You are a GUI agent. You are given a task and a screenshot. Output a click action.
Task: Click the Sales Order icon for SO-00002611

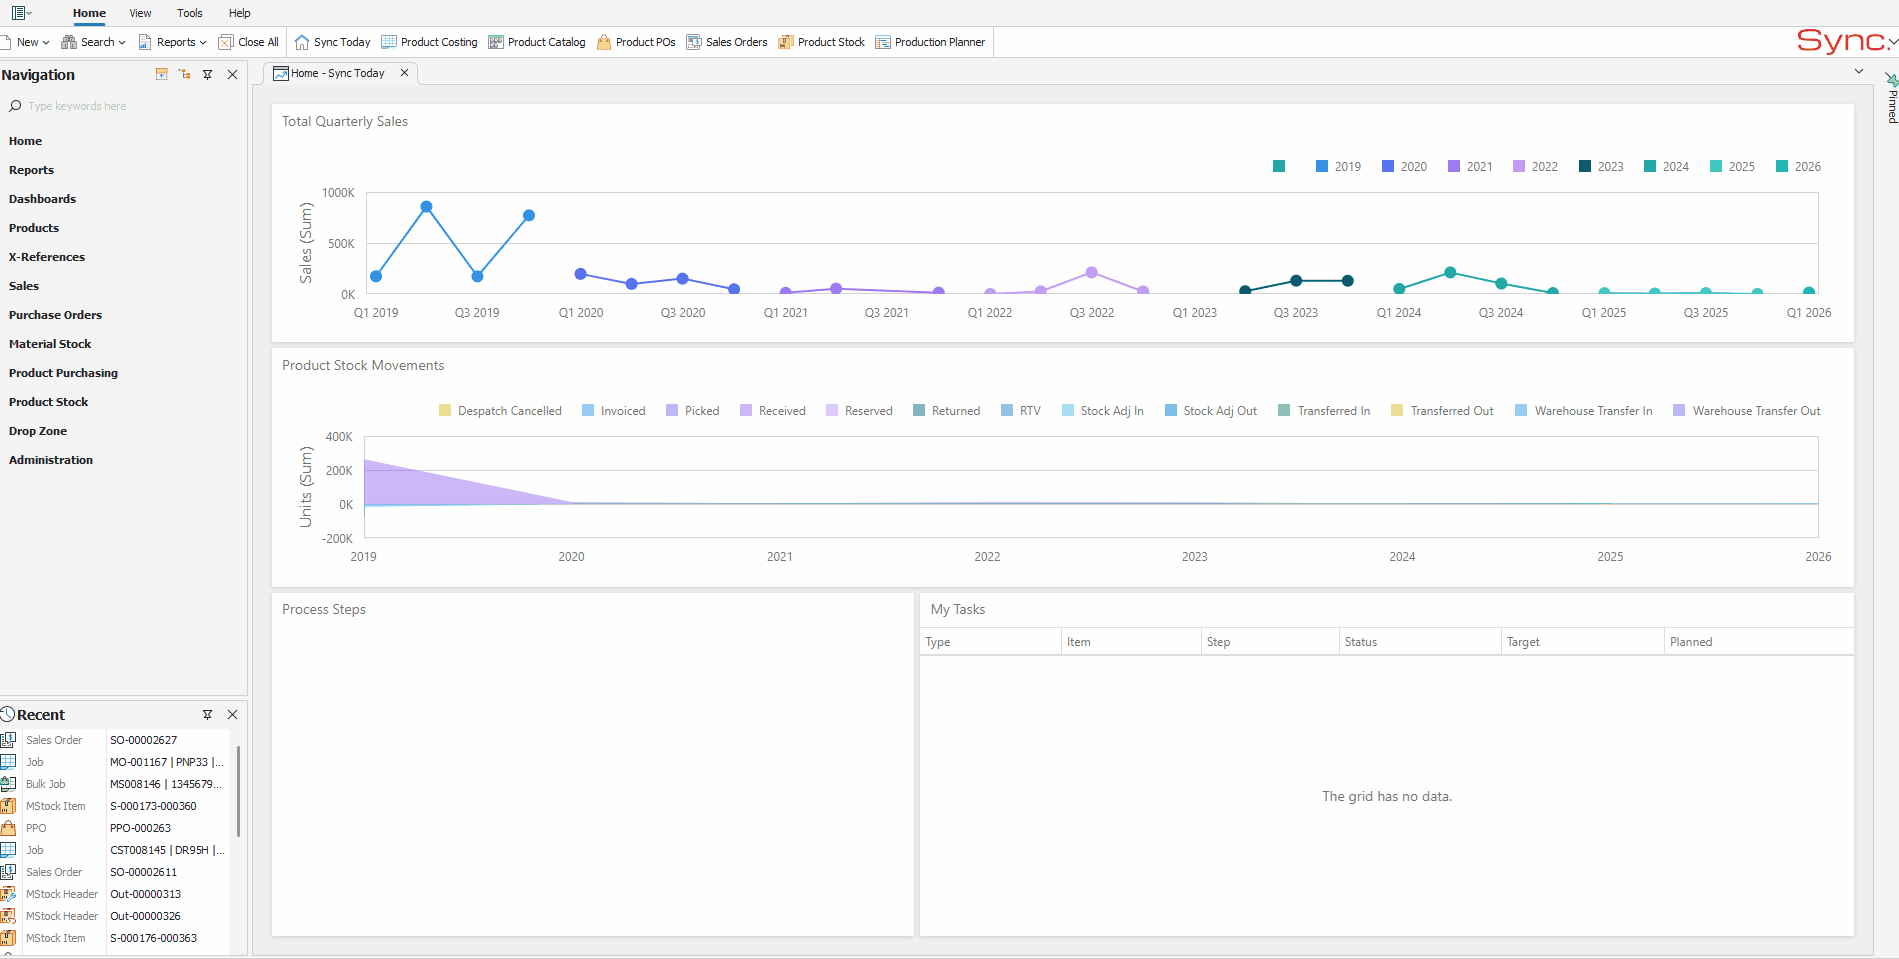(x=8, y=872)
